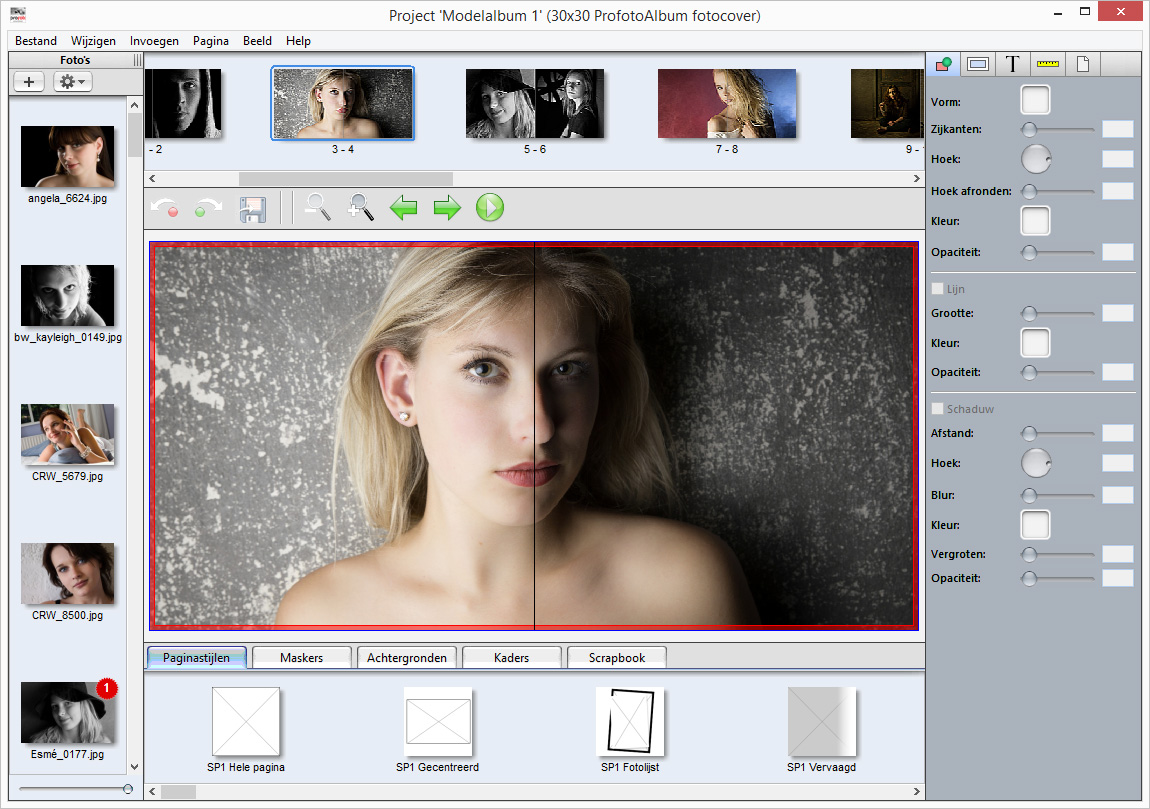The image size is (1150, 809).
Task: Open the Invoegen menu
Action: pos(154,41)
